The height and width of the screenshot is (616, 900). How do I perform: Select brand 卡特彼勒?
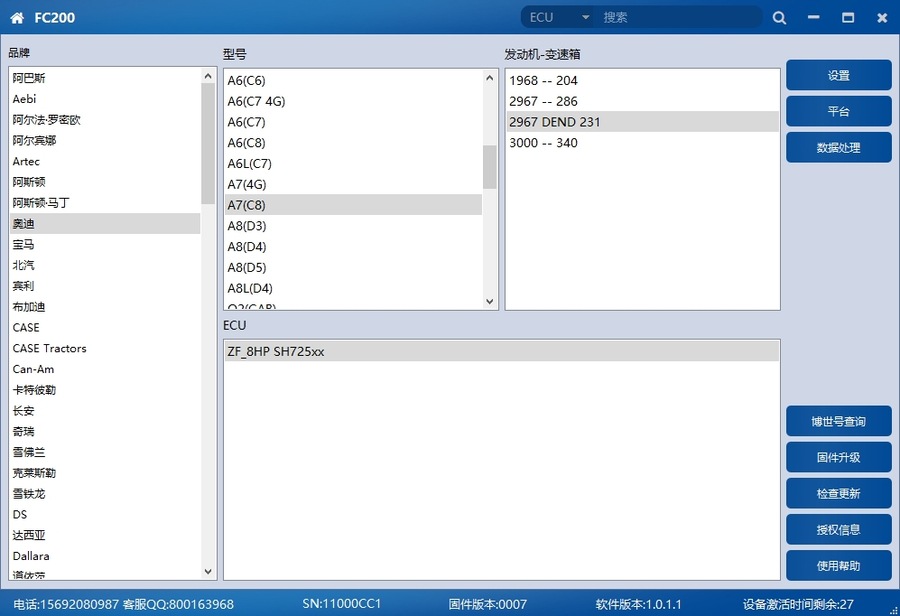(105, 390)
